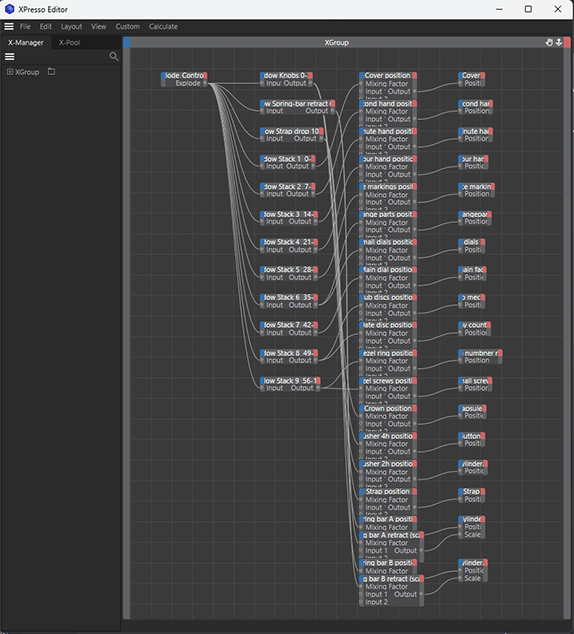
Task: Click the search magnifier in X-Manager
Action: pos(114,57)
